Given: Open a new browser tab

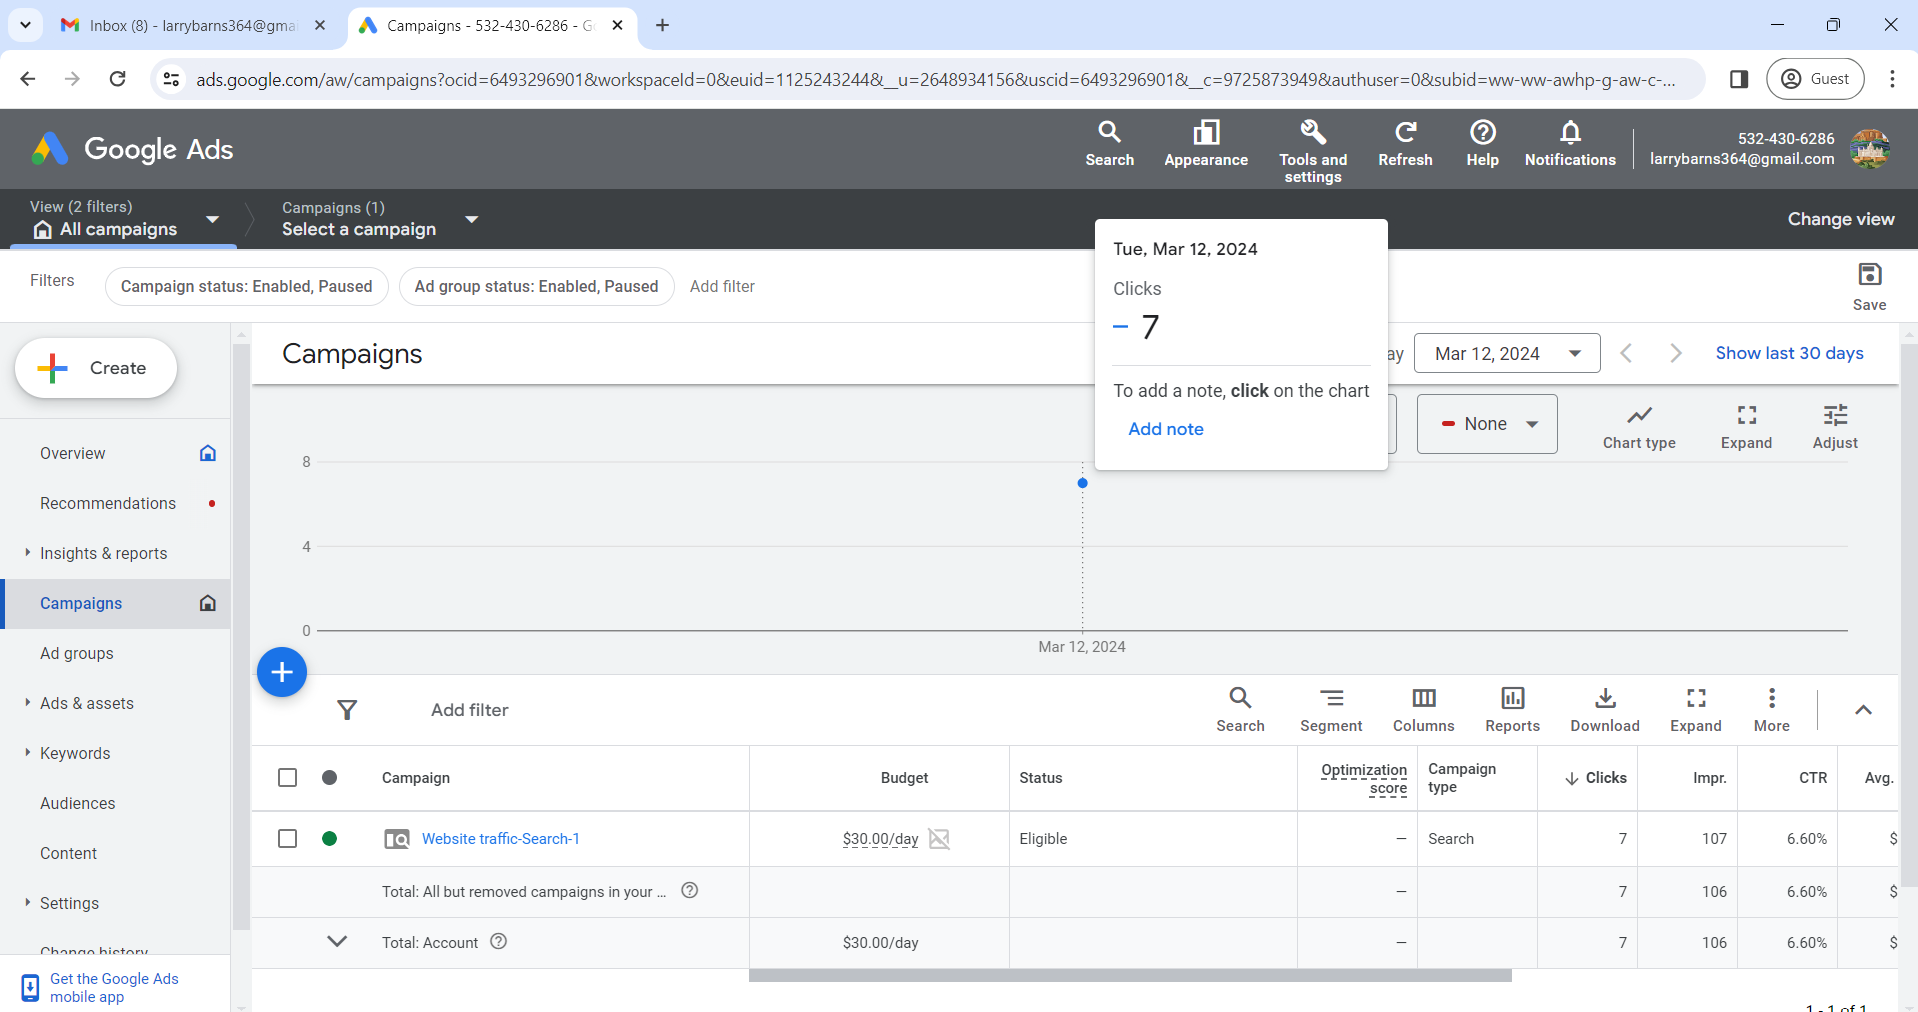Looking at the screenshot, I should point(662,25).
